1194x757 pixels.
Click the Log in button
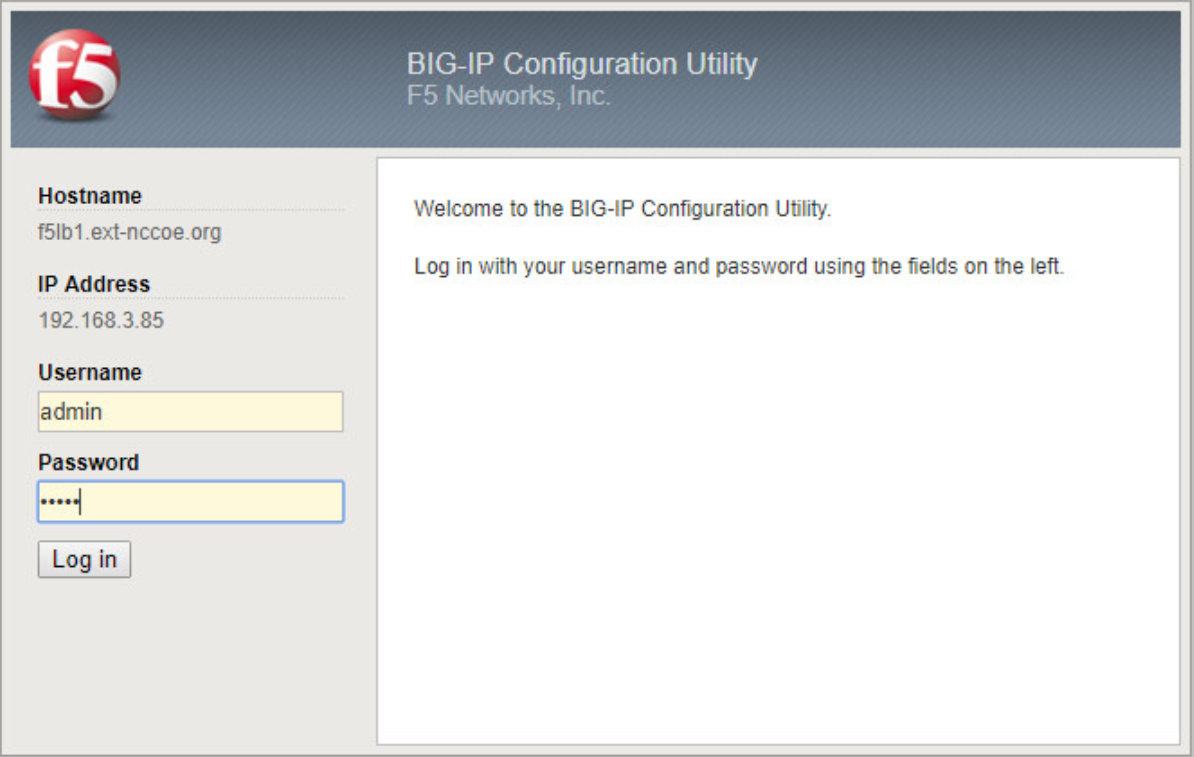pos(84,559)
